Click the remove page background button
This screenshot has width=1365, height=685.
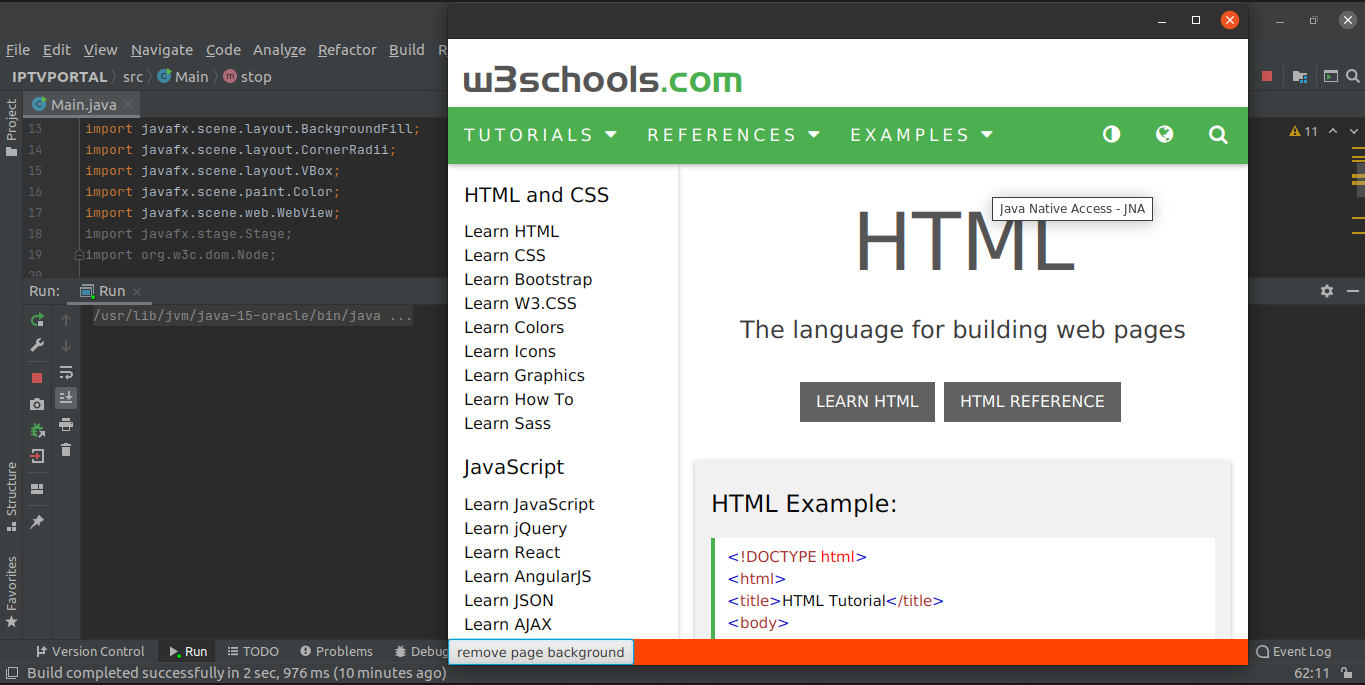540,652
